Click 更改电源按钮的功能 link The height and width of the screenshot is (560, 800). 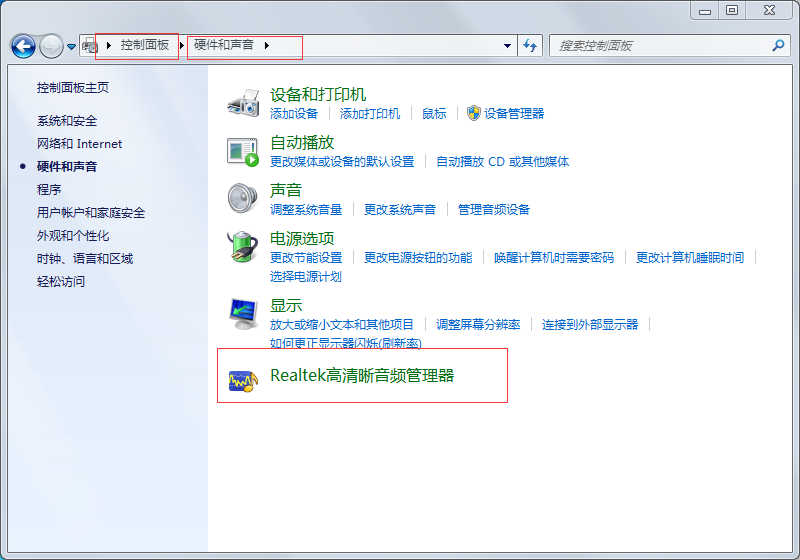point(418,257)
